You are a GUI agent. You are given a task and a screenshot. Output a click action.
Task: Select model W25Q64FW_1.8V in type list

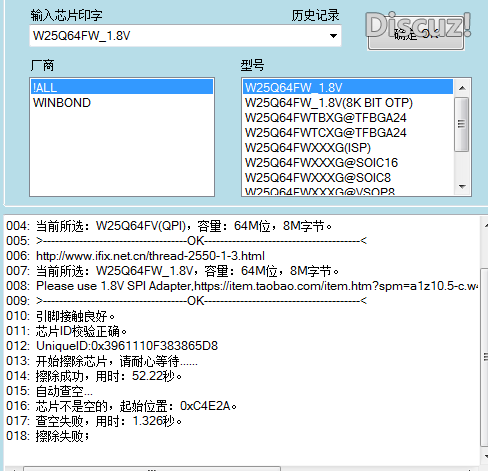point(348,87)
